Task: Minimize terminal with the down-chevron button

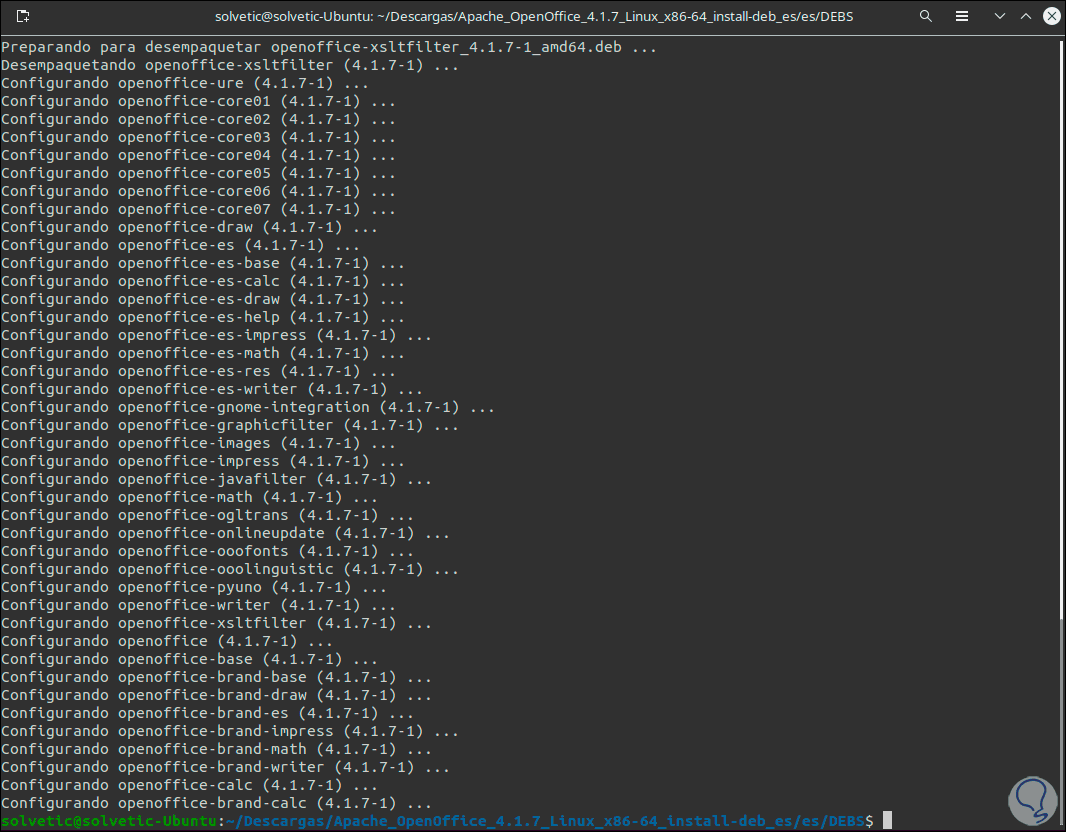Action: pos(999,16)
